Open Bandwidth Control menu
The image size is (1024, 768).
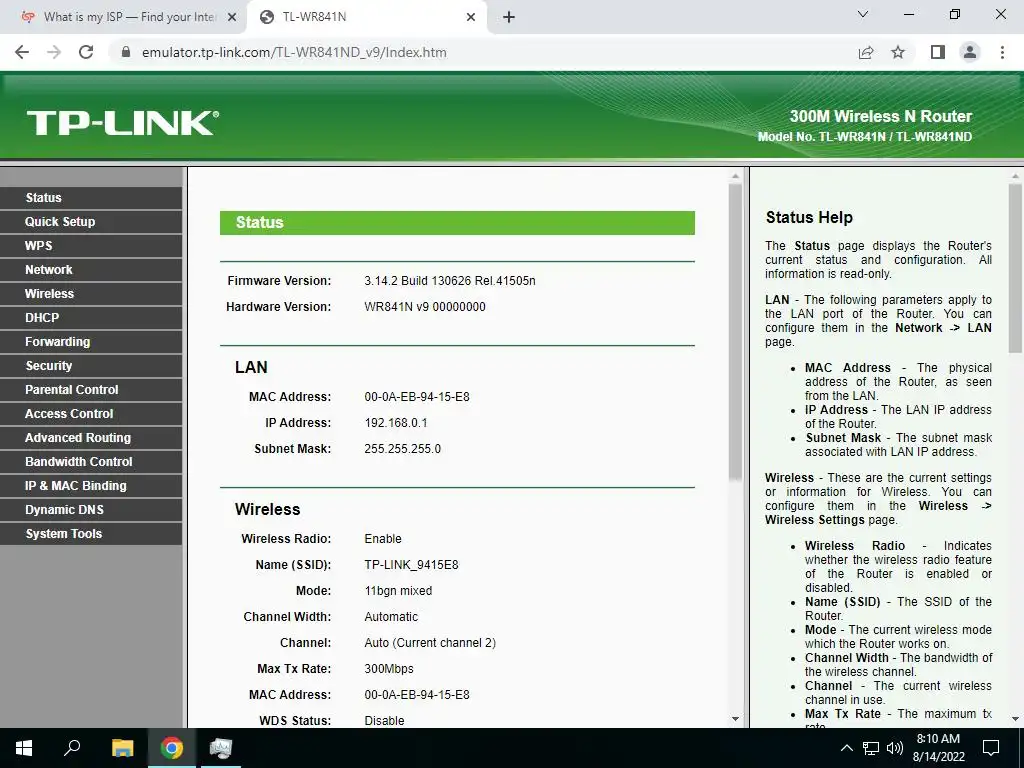91,462
